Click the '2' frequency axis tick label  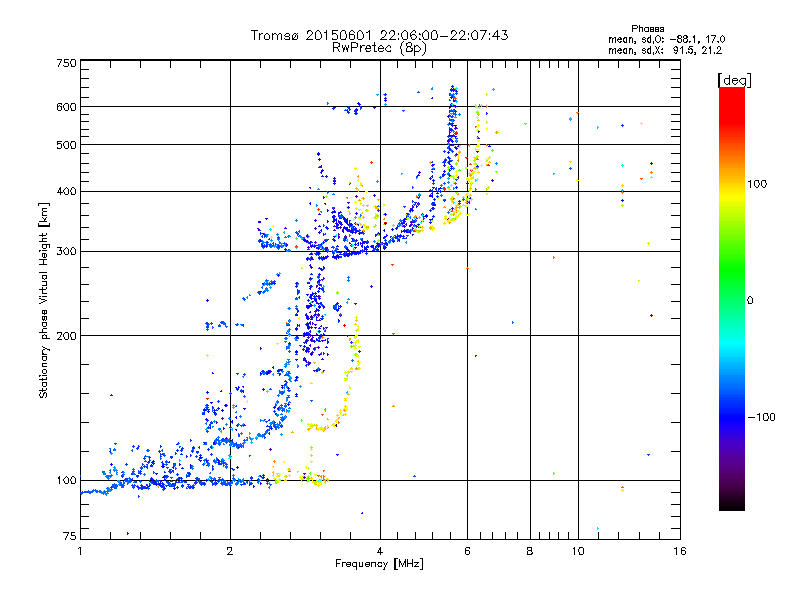pos(230,551)
